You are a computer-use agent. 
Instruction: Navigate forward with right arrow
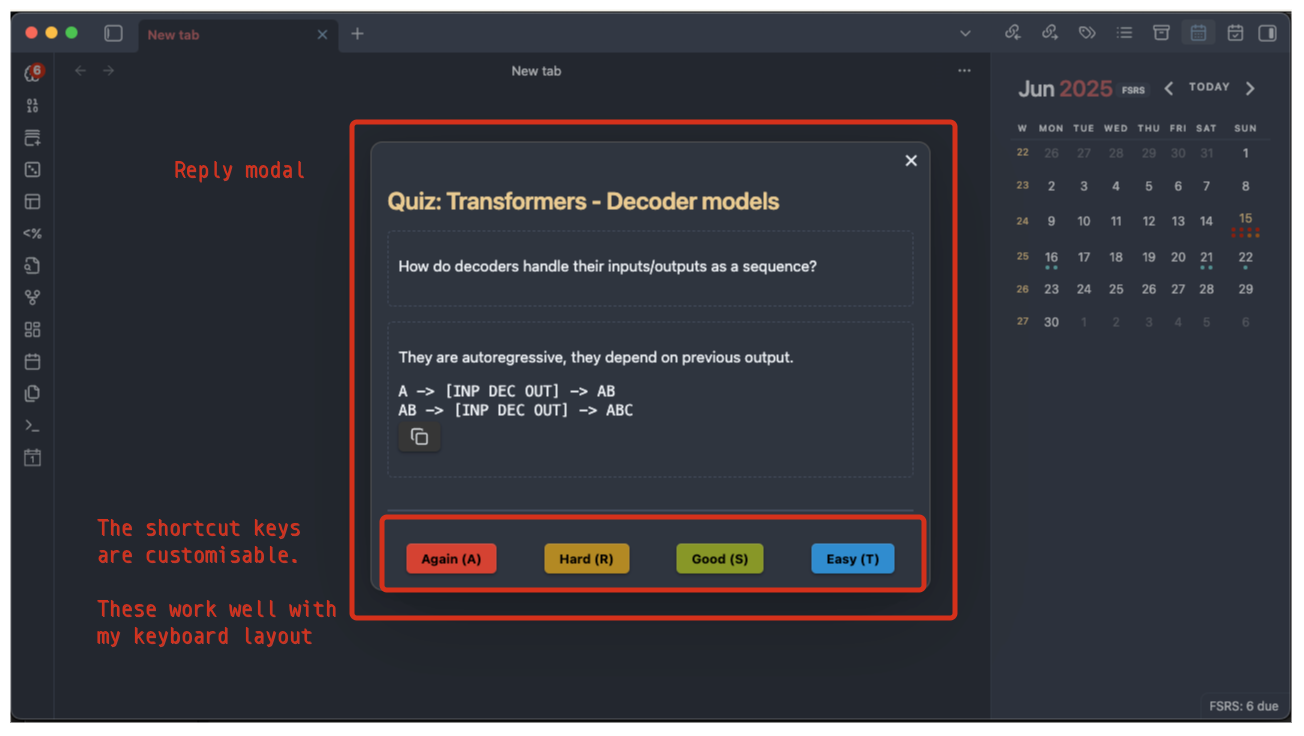[x=108, y=71]
